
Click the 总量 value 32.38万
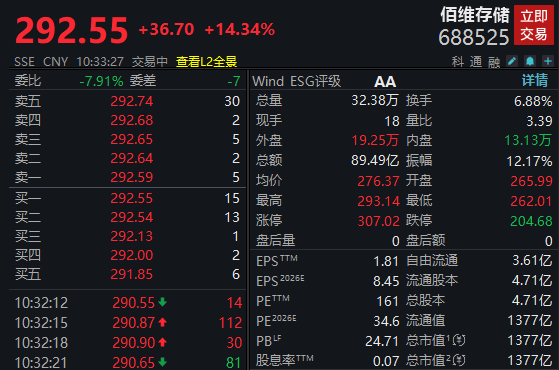click(x=375, y=100)
